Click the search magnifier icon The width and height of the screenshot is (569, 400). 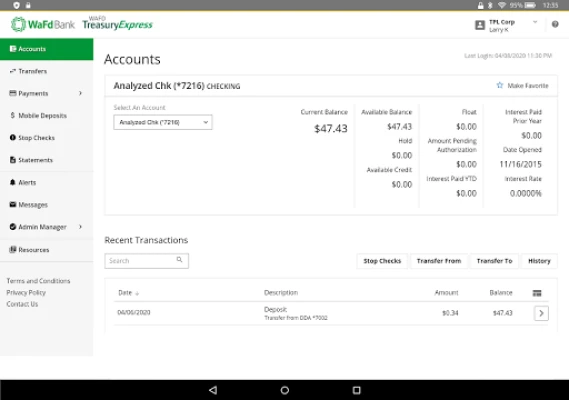[x=179, y=260]
